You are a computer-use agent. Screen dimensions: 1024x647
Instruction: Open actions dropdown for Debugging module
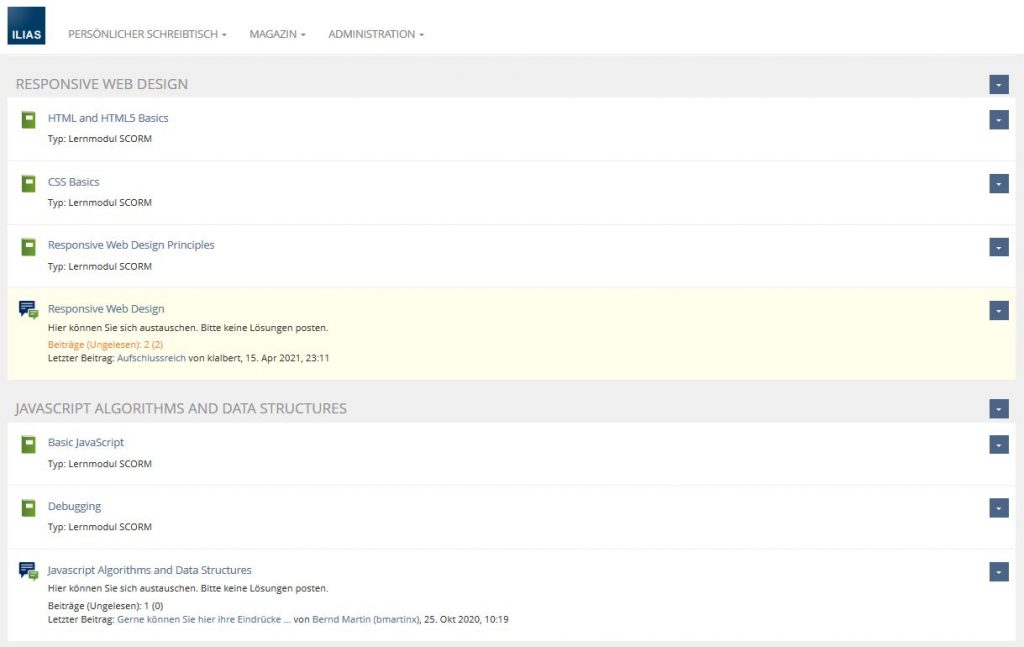(x=998, y=508)
